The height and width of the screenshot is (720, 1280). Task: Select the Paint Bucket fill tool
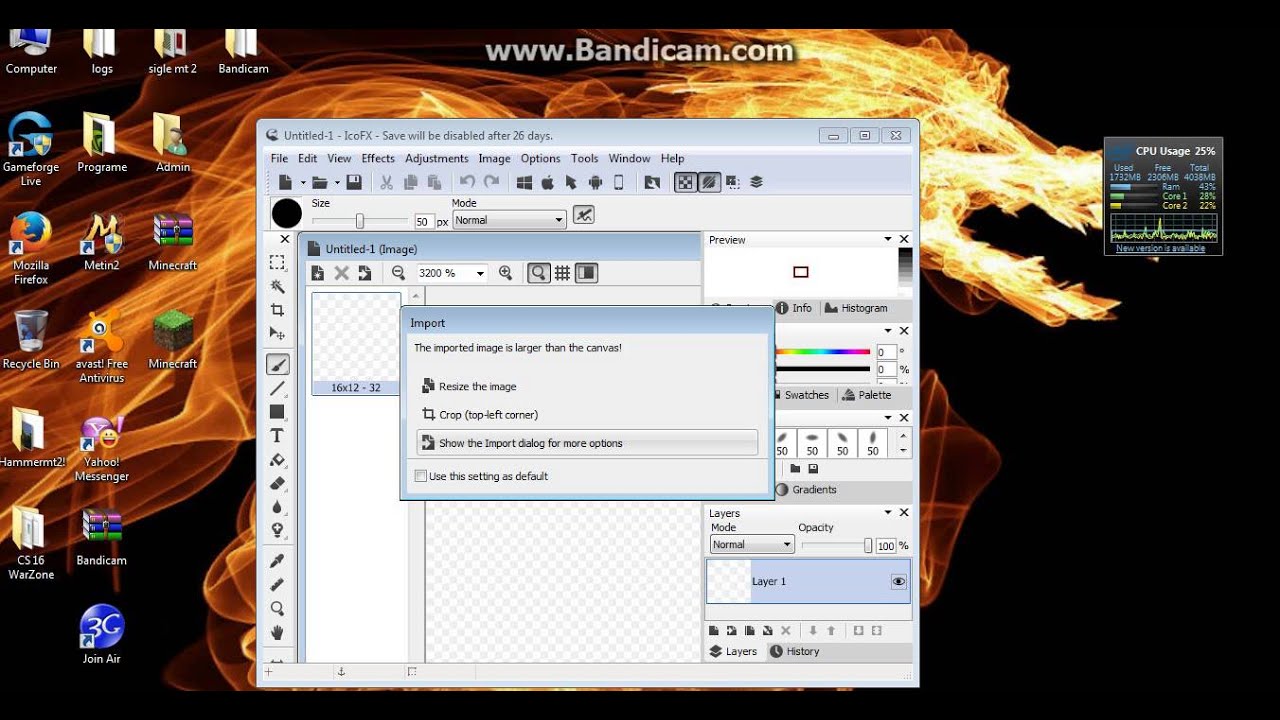(x=277, y=460)
